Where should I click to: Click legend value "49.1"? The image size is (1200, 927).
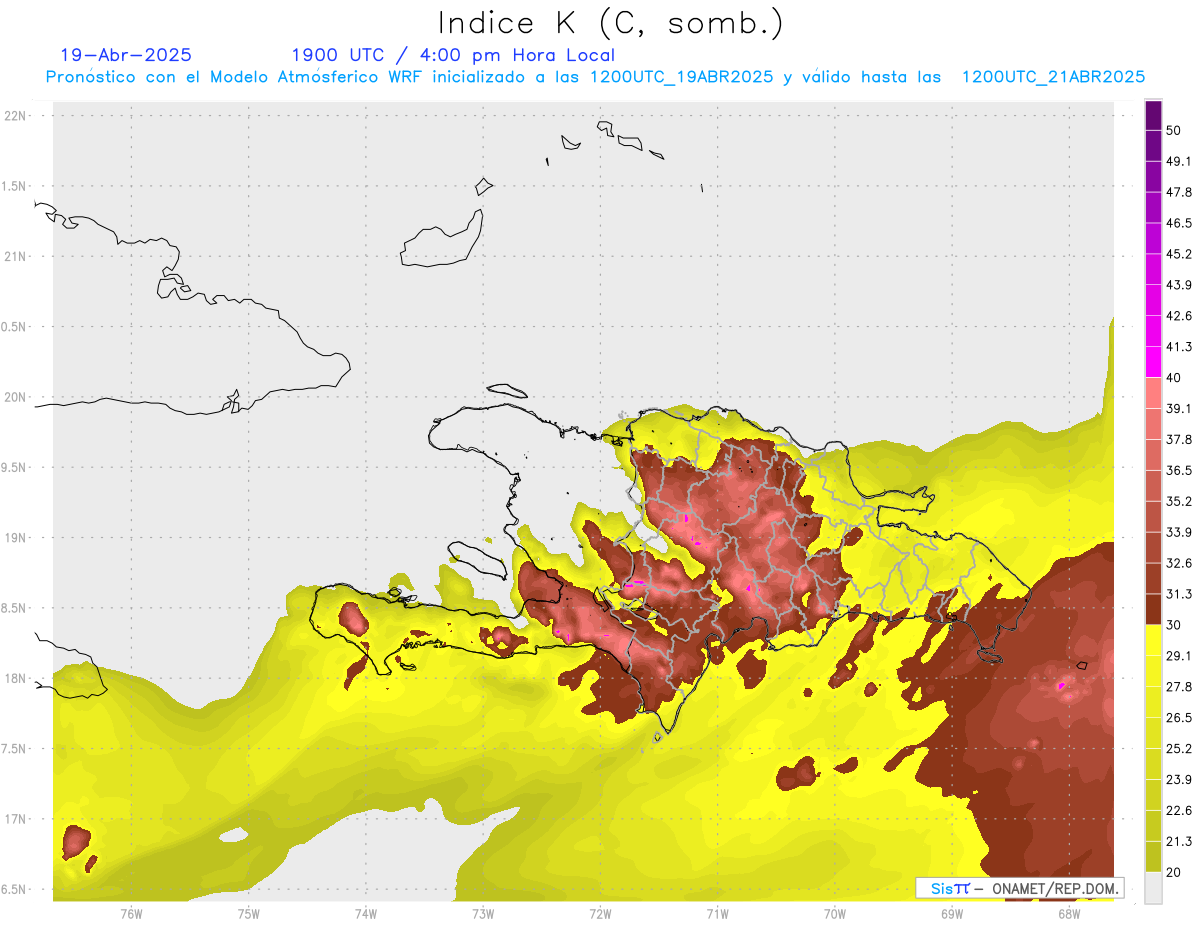(x=1178, y=162)
